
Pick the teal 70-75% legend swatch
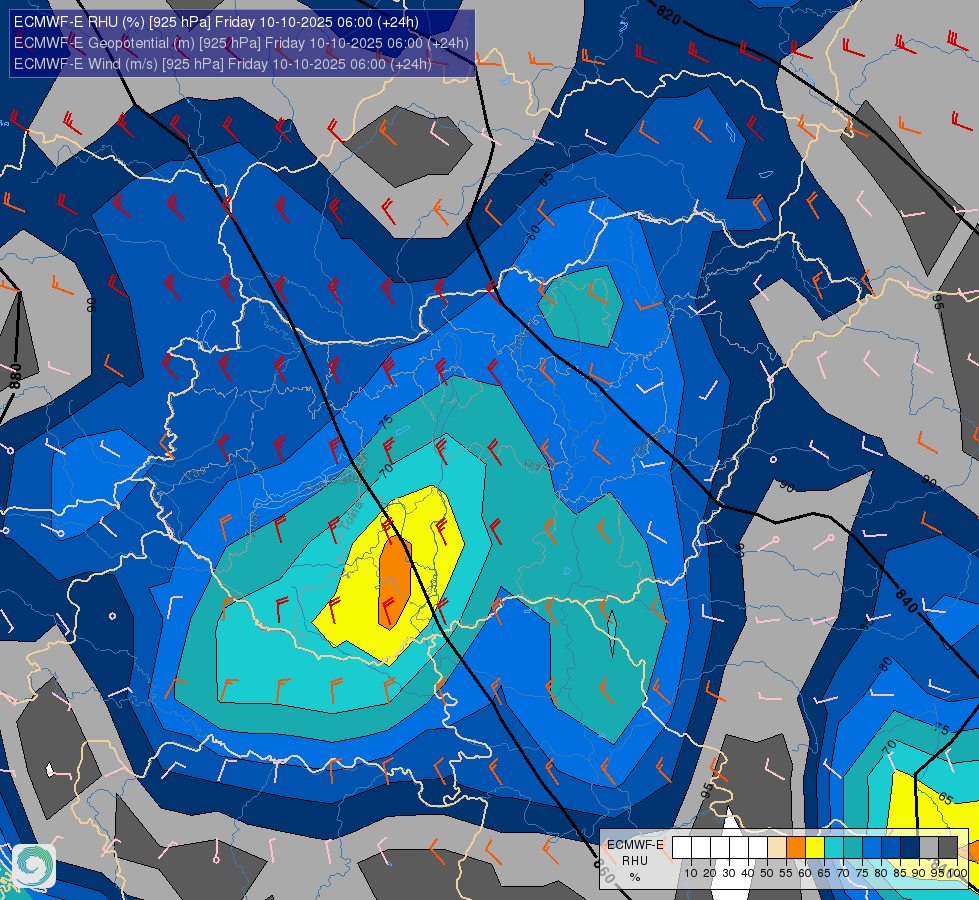pos(853,847)
